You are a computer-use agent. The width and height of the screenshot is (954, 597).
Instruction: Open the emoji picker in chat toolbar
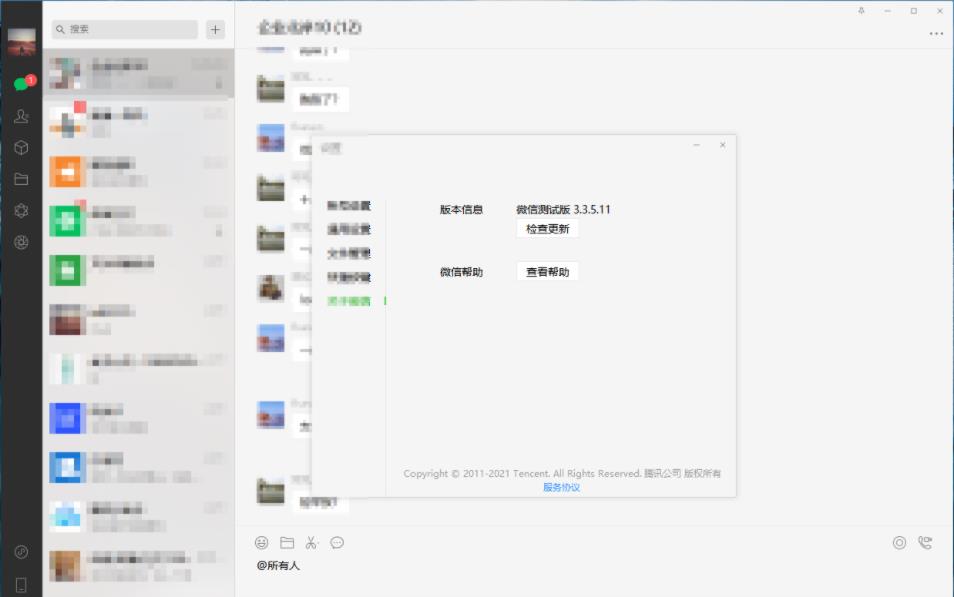point(262,542)
